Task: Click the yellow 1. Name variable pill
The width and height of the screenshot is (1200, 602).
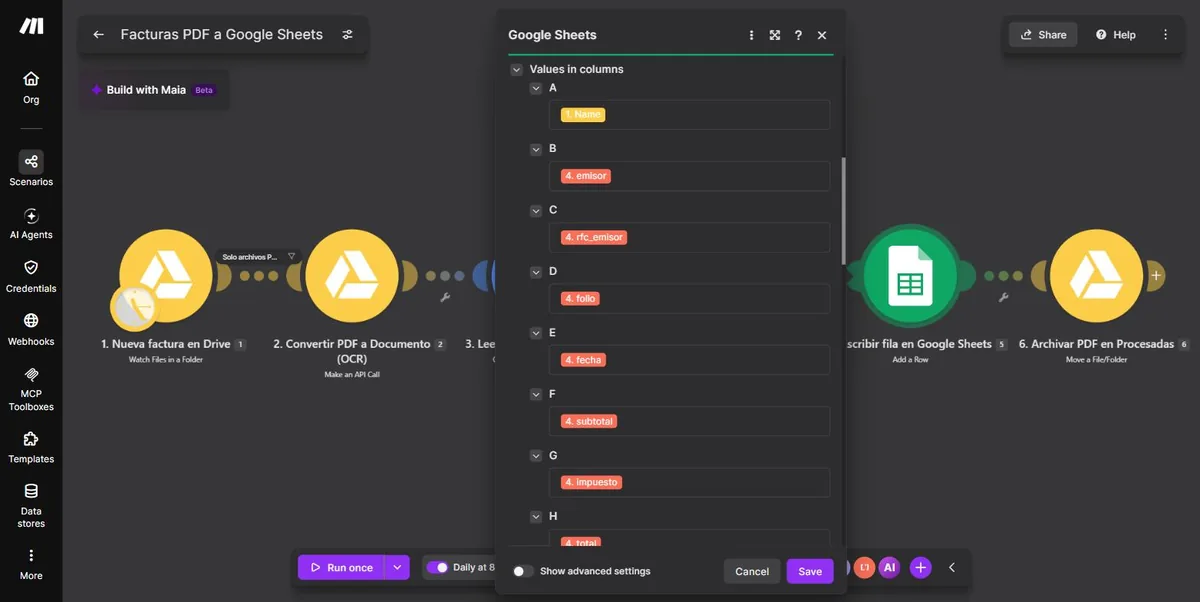Action: tap(583, 115)
